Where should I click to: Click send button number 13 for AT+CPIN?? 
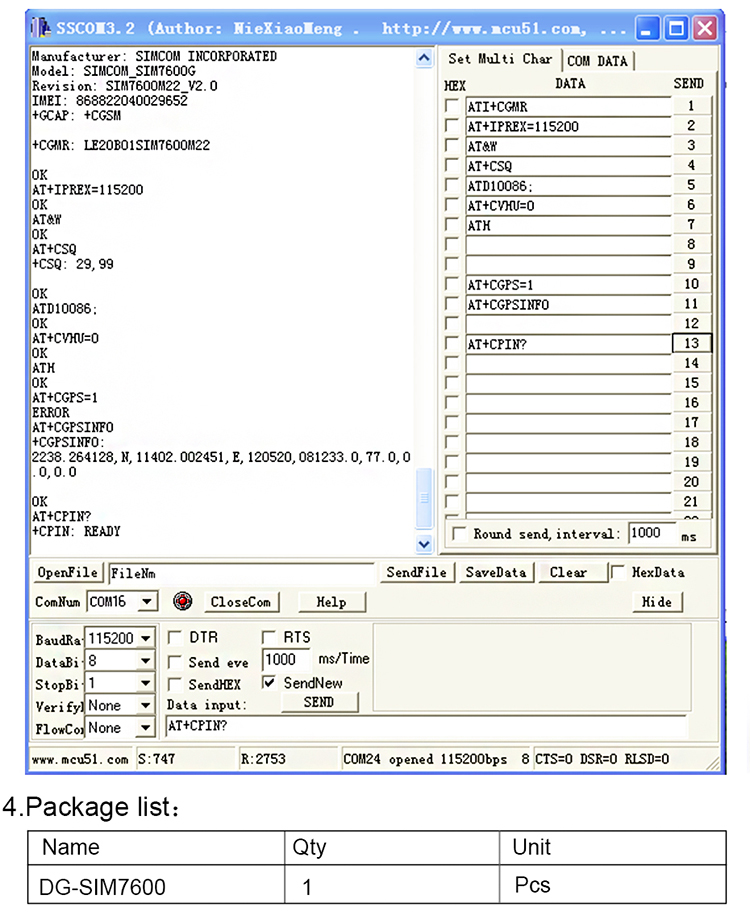coord(692,344)
